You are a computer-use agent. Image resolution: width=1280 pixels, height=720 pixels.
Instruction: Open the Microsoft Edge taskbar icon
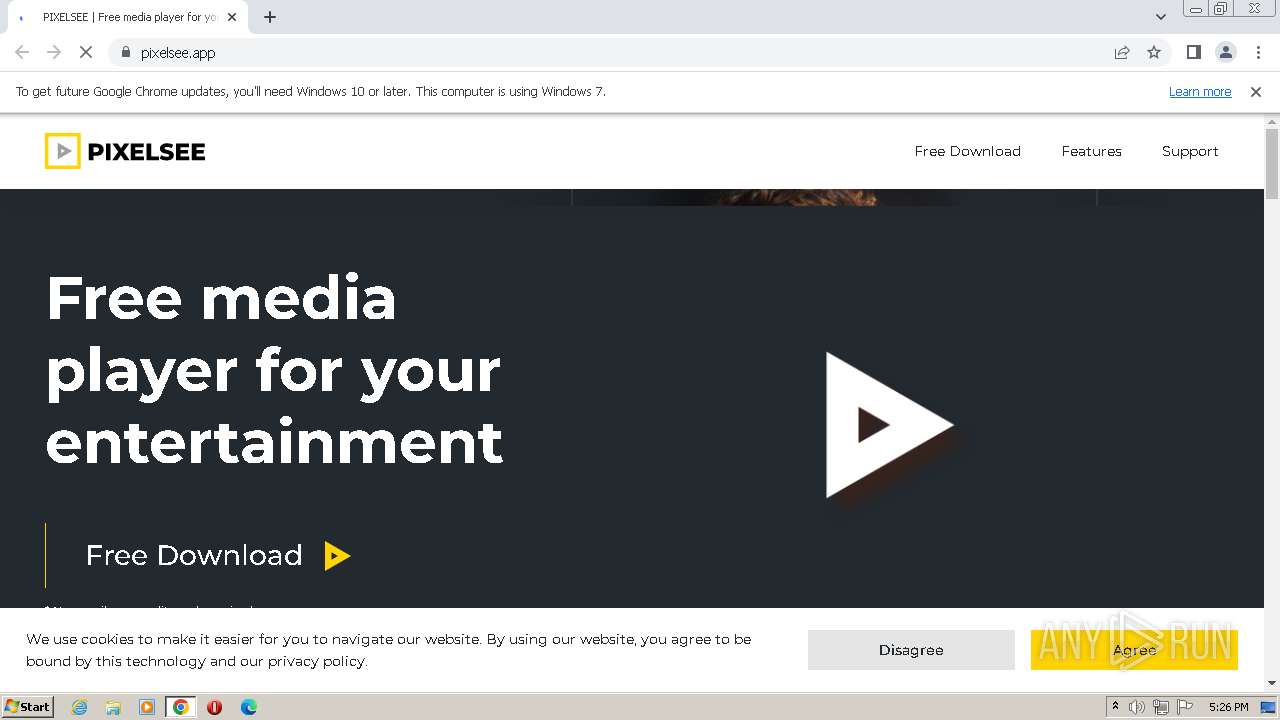point(248,707)
